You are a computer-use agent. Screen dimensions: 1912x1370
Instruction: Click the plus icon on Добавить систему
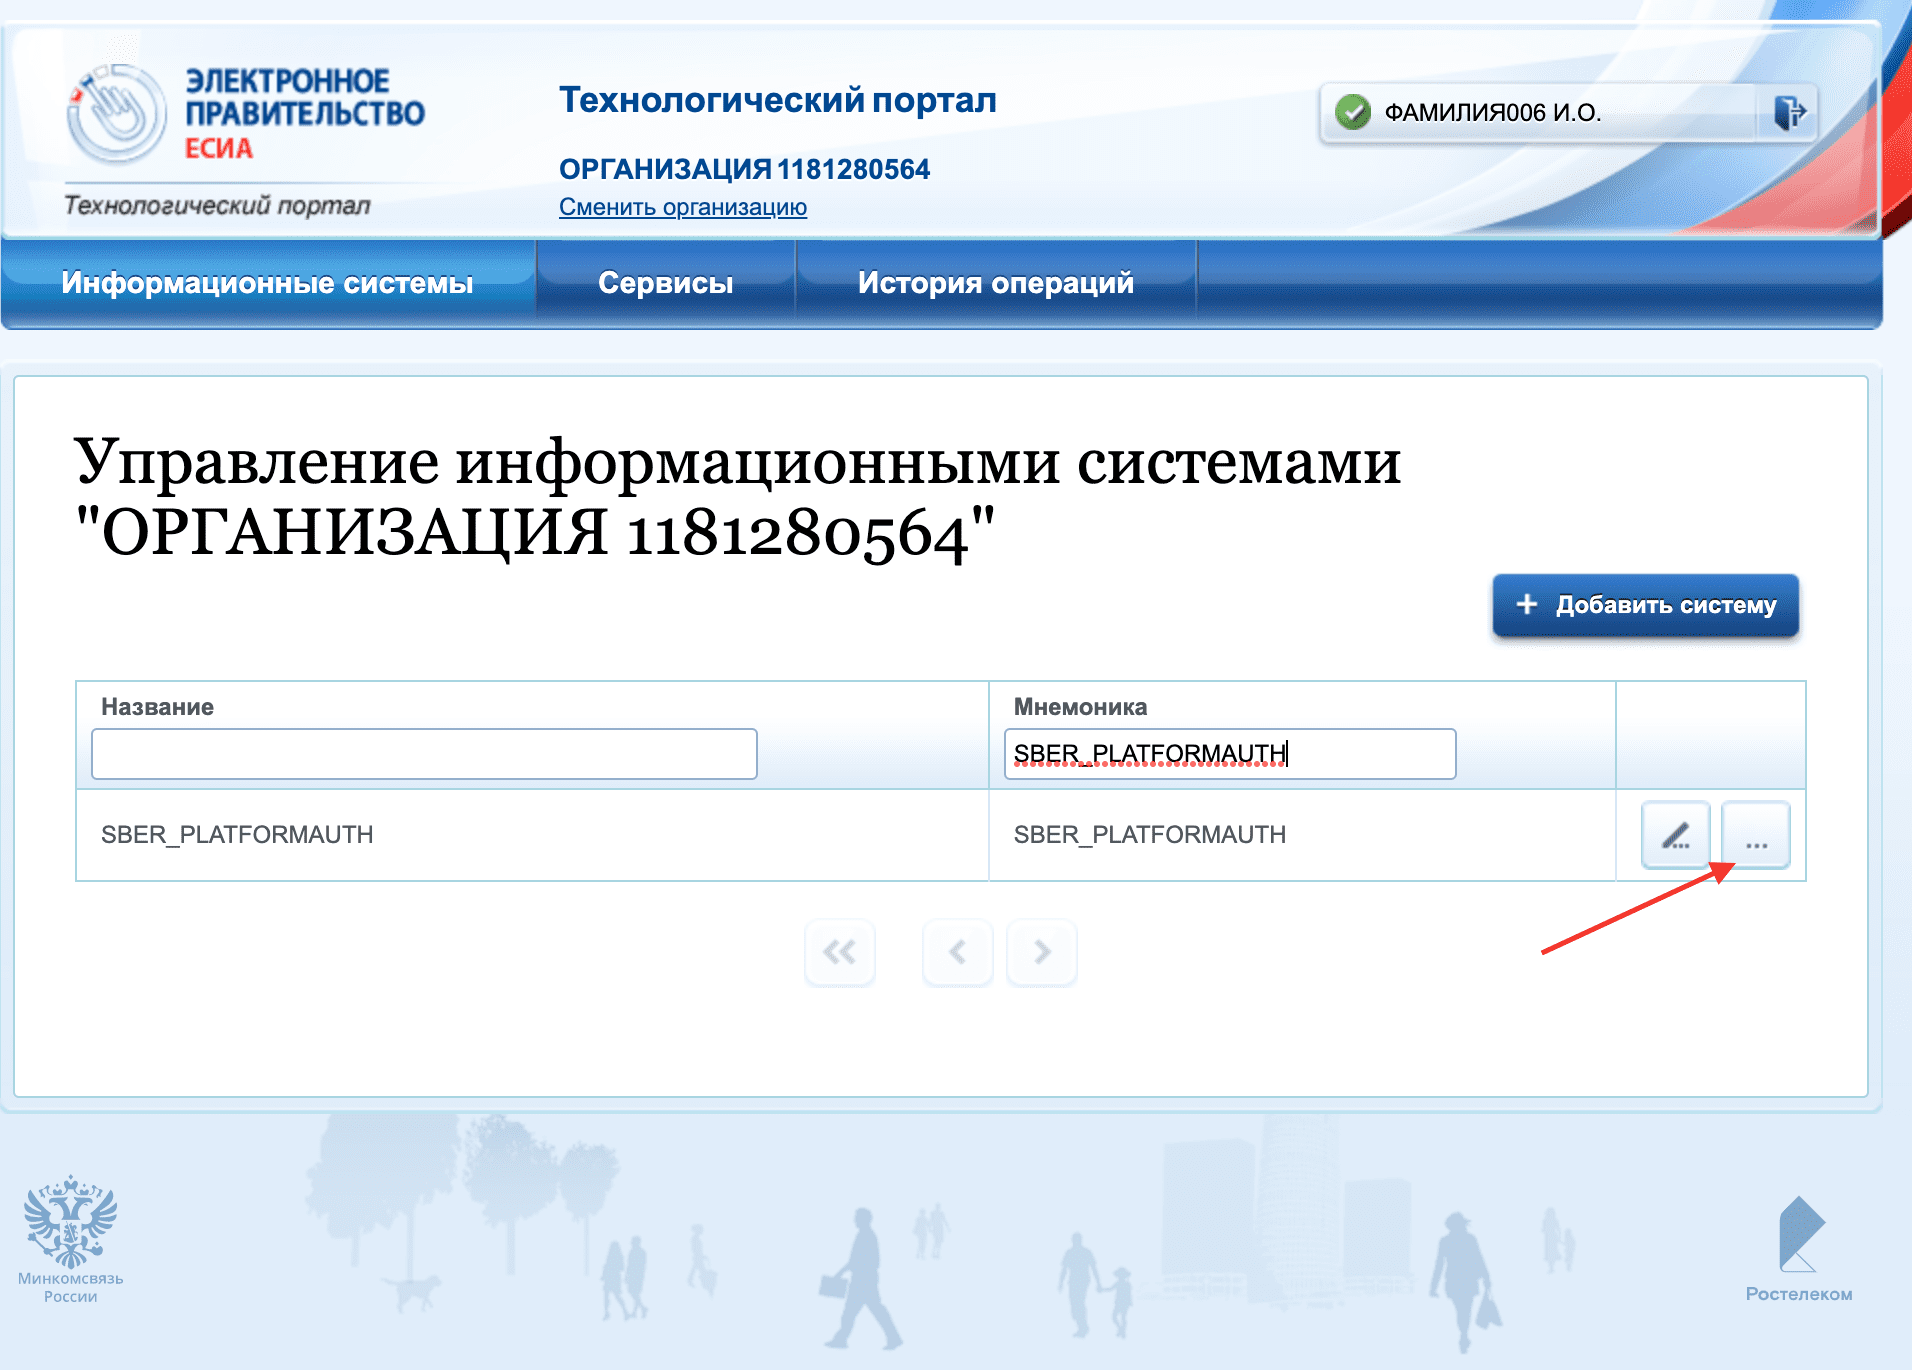pyautogui.click(x=1526, y=605)
